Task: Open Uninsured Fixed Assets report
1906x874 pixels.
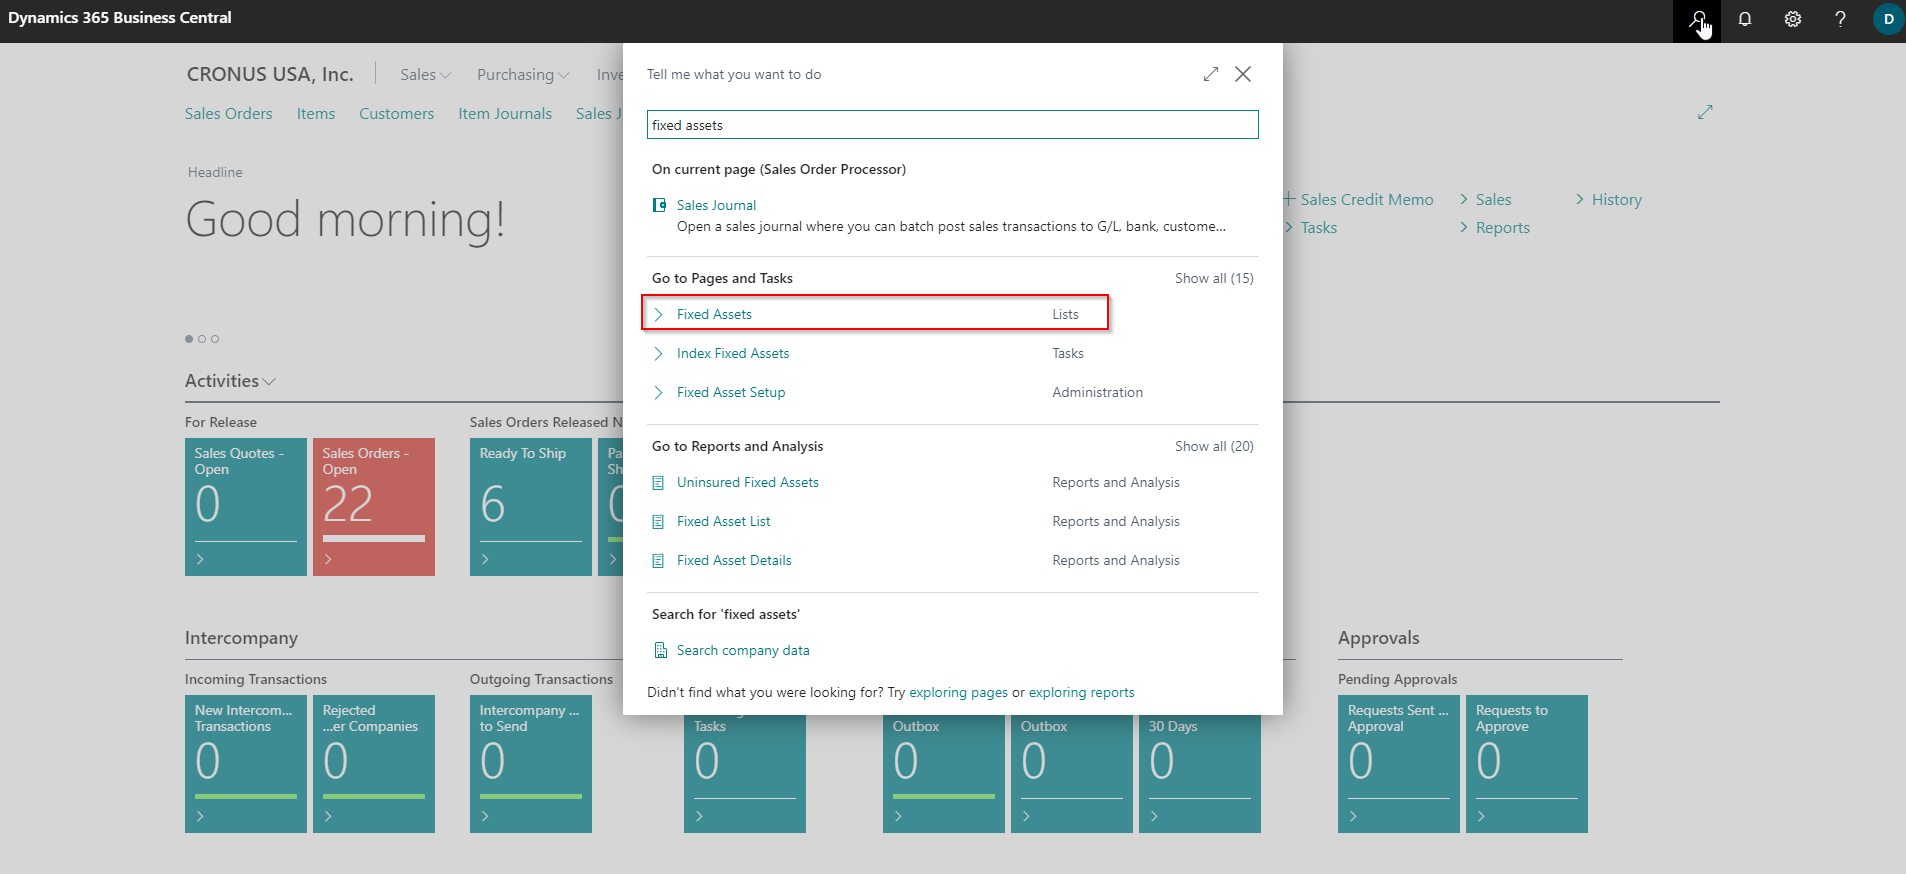Action: coord(747,482)
